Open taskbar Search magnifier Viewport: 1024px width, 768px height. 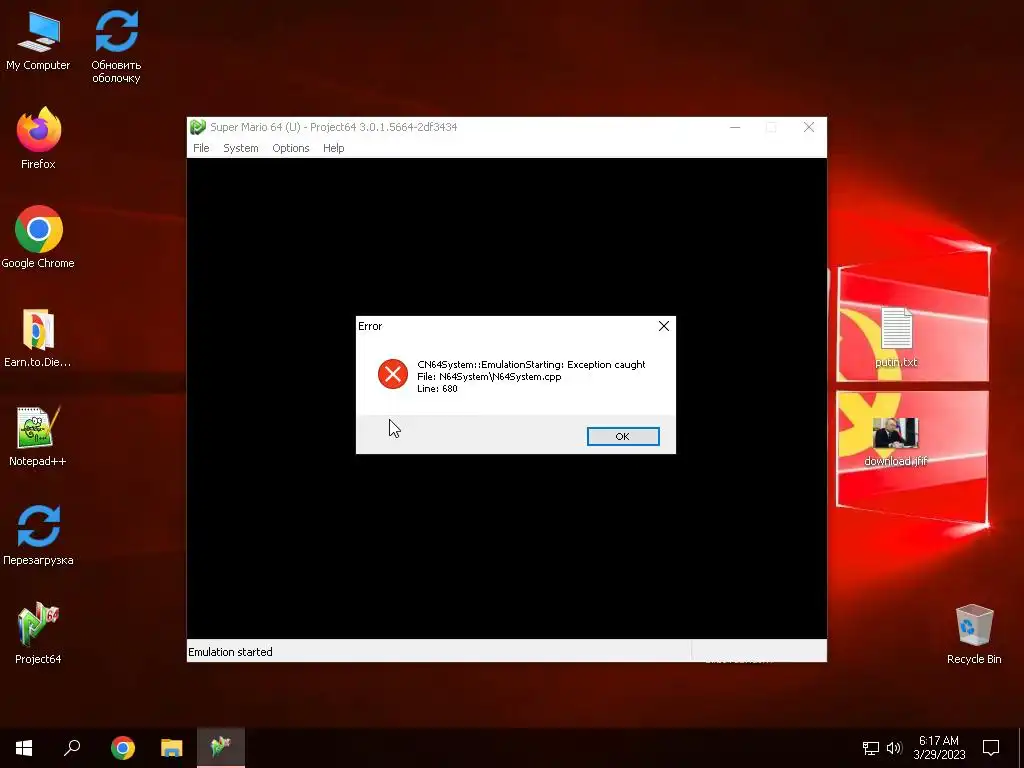(72, 748)
